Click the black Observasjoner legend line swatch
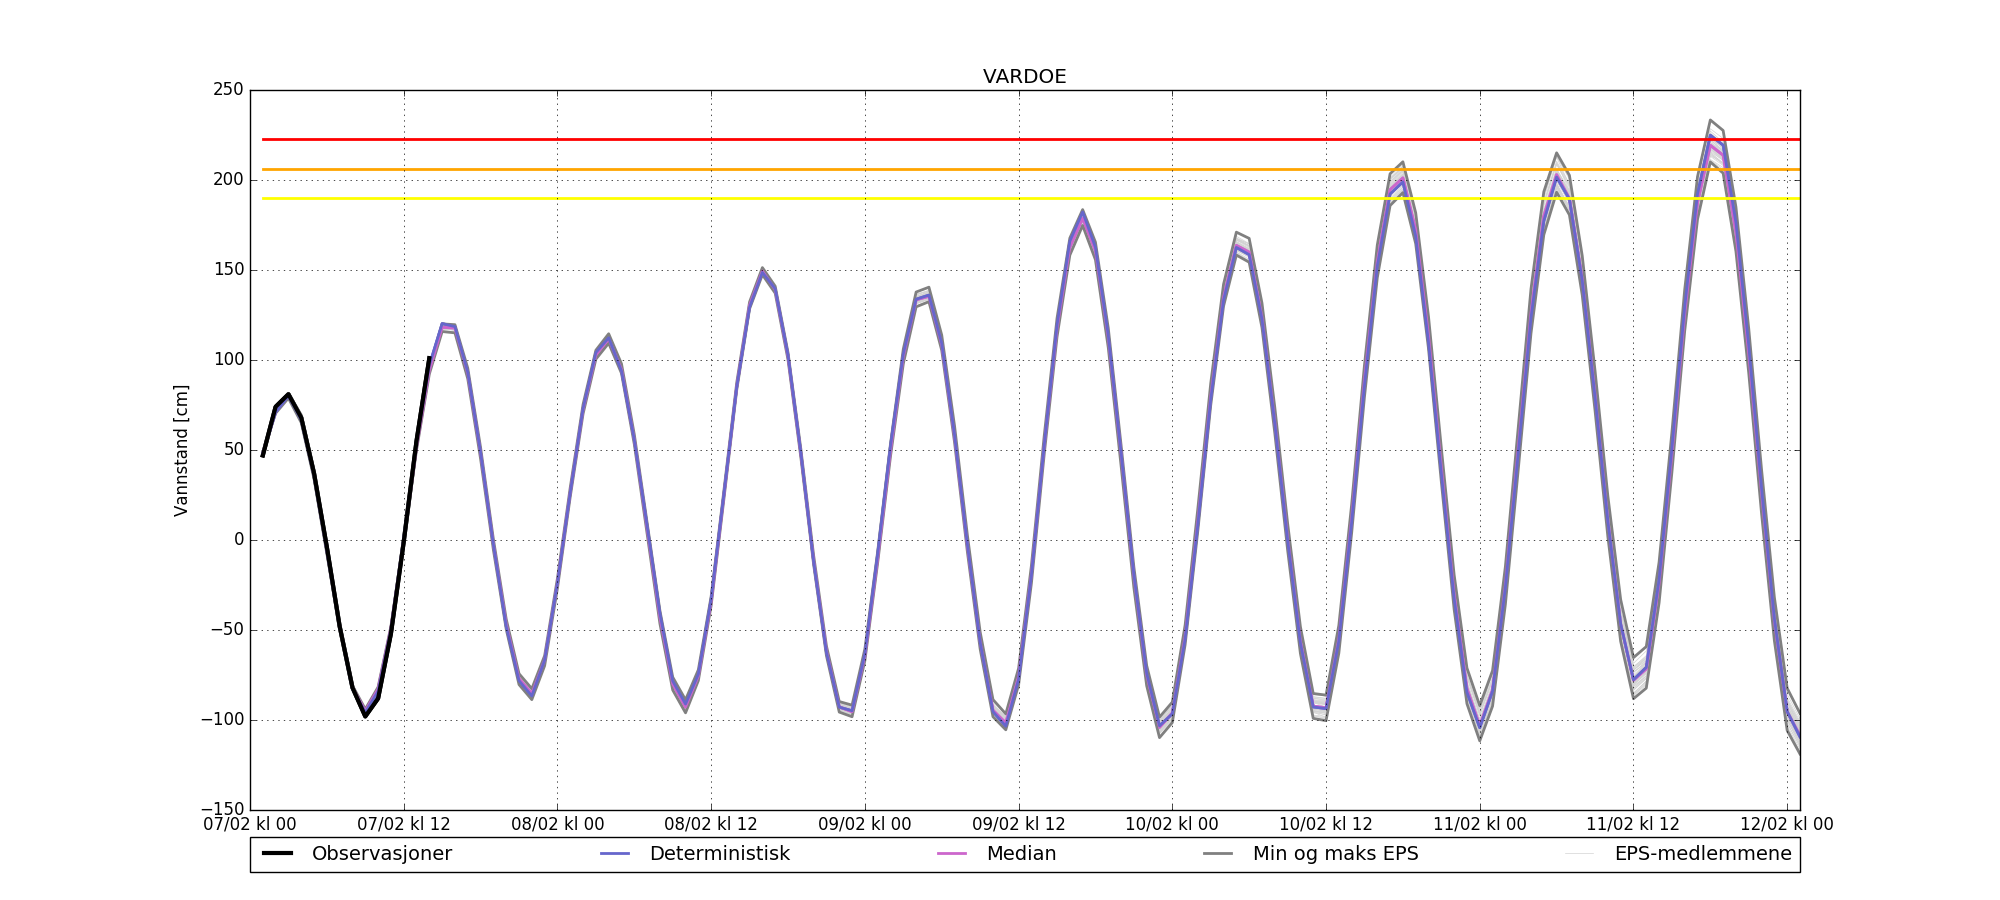The height and width of the screenshot is (900, 2000). [277, 854]
